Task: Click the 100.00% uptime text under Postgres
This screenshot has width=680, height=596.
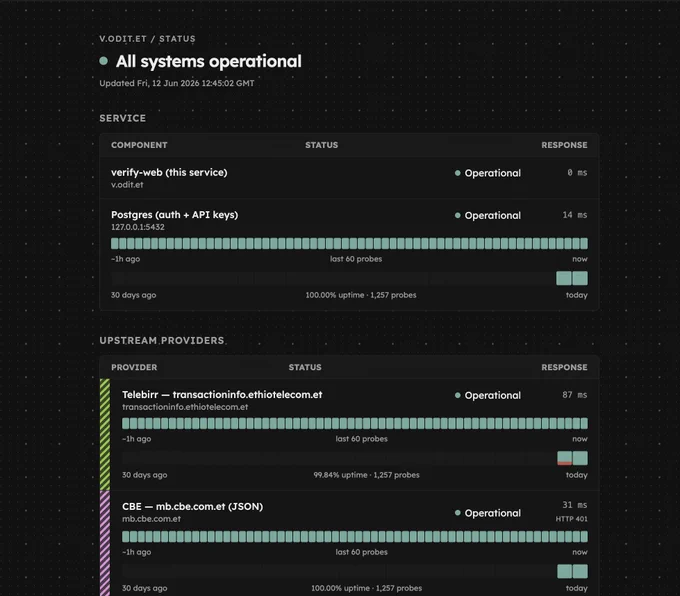Action: point(361,295)
